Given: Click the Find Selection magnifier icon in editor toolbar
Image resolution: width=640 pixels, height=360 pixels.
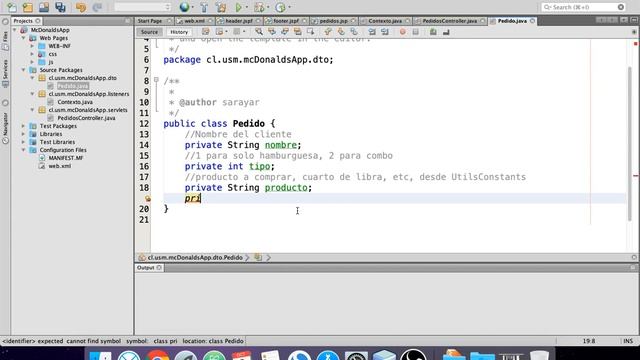Looking at the screenshot, I should click(259, 31).
